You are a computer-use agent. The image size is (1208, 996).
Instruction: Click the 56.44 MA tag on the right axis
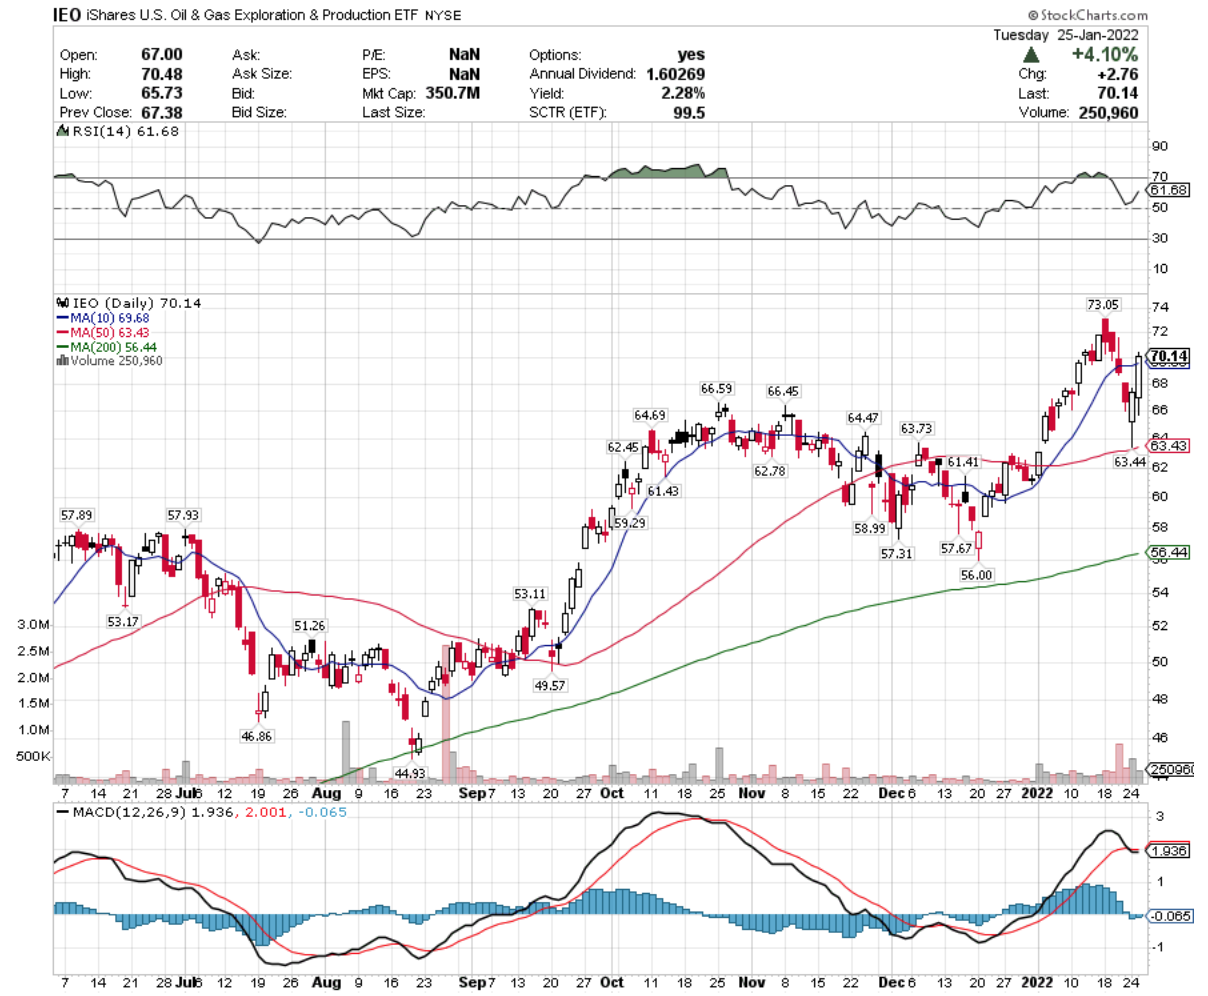click(1169, 552)
